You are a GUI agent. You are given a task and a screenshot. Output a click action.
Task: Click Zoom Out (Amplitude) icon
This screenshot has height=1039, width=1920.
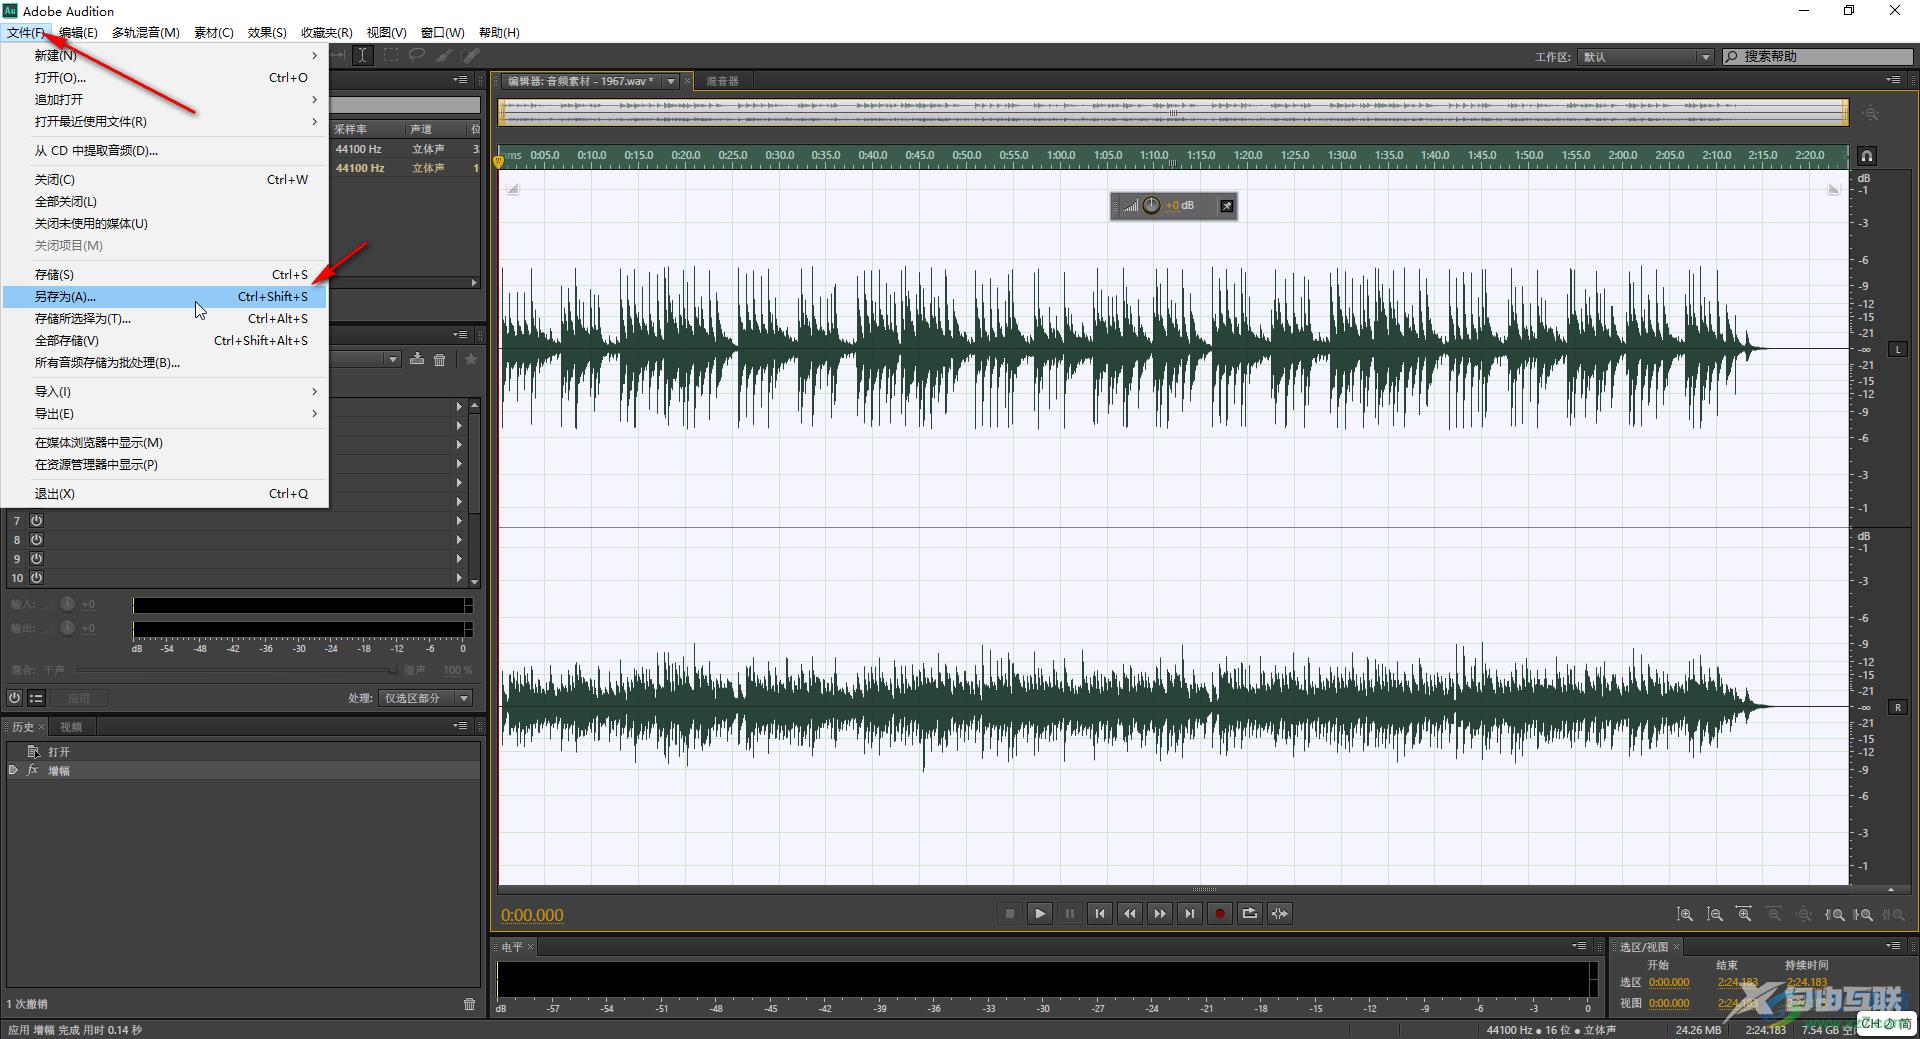click(x=1715, y=914)
